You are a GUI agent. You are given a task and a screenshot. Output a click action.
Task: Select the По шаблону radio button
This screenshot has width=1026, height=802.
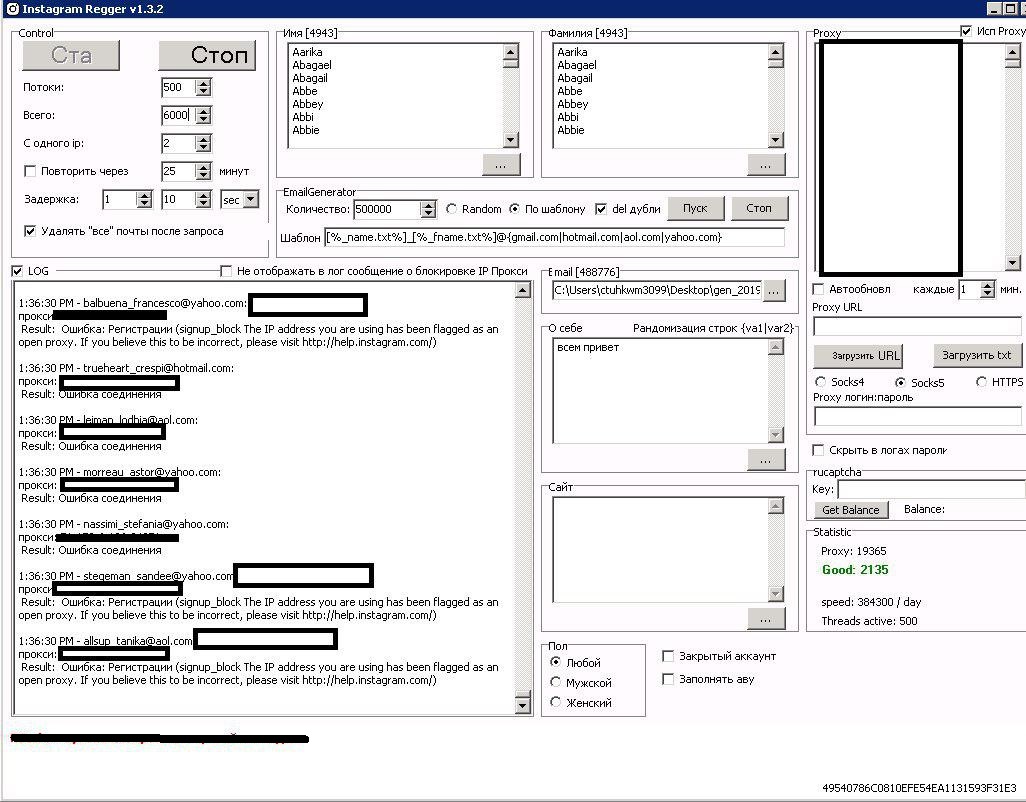(x=515, y=209)
